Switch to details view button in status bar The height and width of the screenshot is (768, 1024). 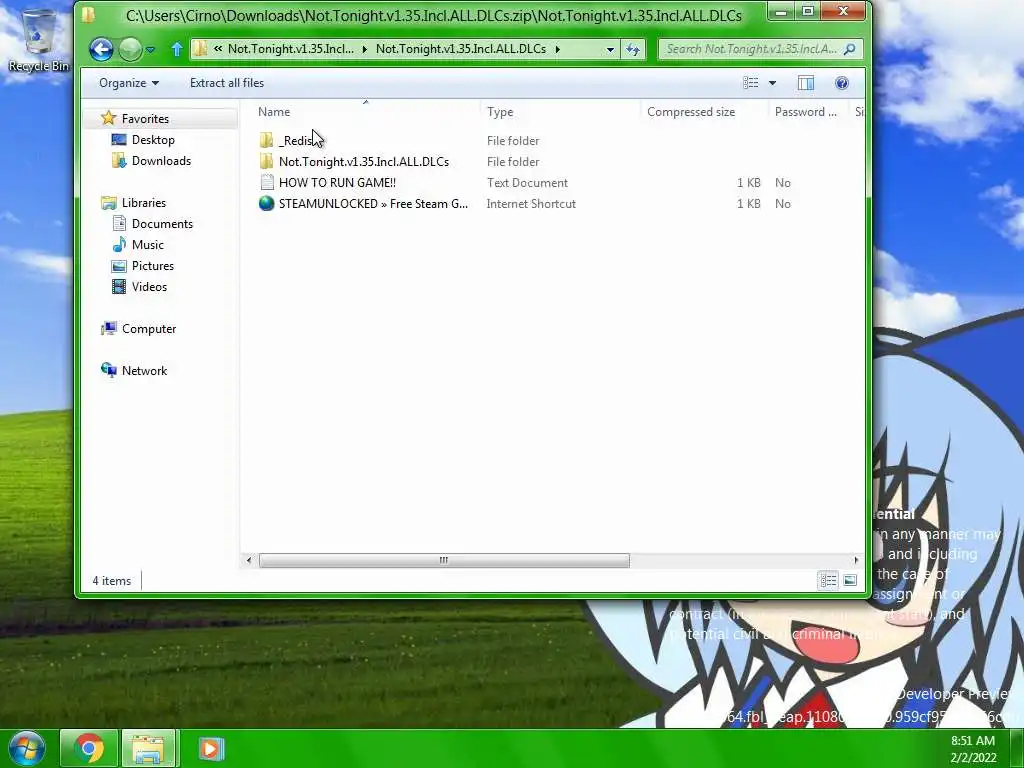(828, 580)
